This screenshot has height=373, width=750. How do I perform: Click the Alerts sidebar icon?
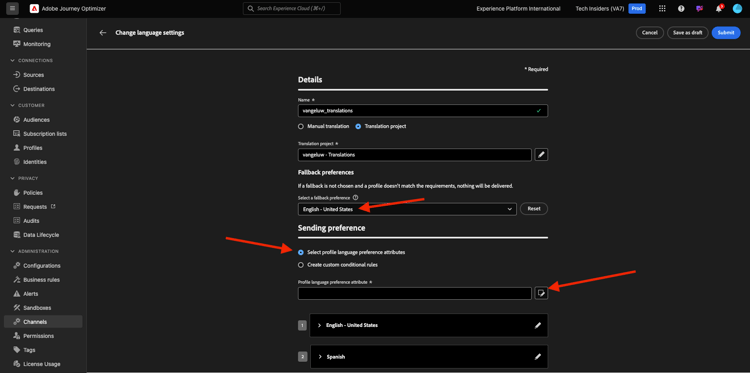point(16,294)
